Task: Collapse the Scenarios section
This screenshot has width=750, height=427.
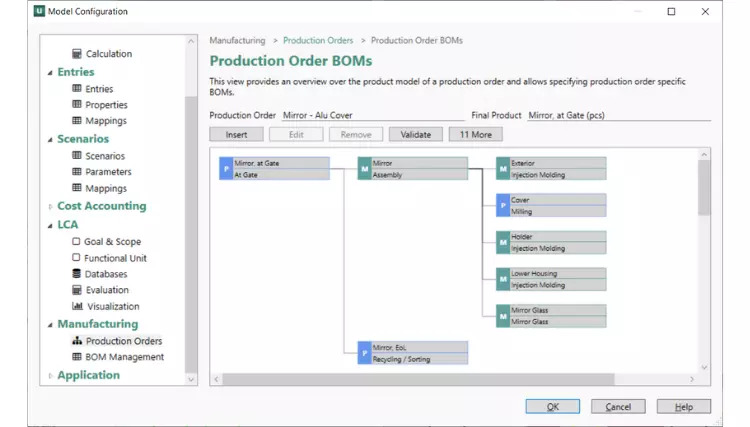Action: tap(51, 140)
